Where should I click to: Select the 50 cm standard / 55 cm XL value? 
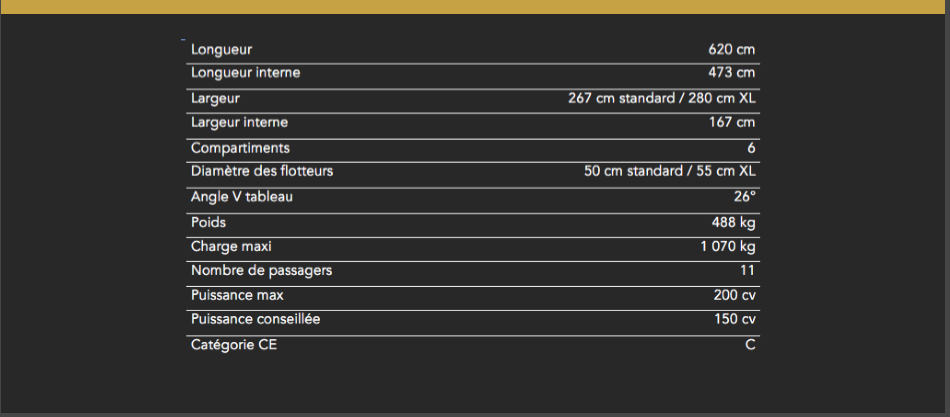click(x=669, y=171)
